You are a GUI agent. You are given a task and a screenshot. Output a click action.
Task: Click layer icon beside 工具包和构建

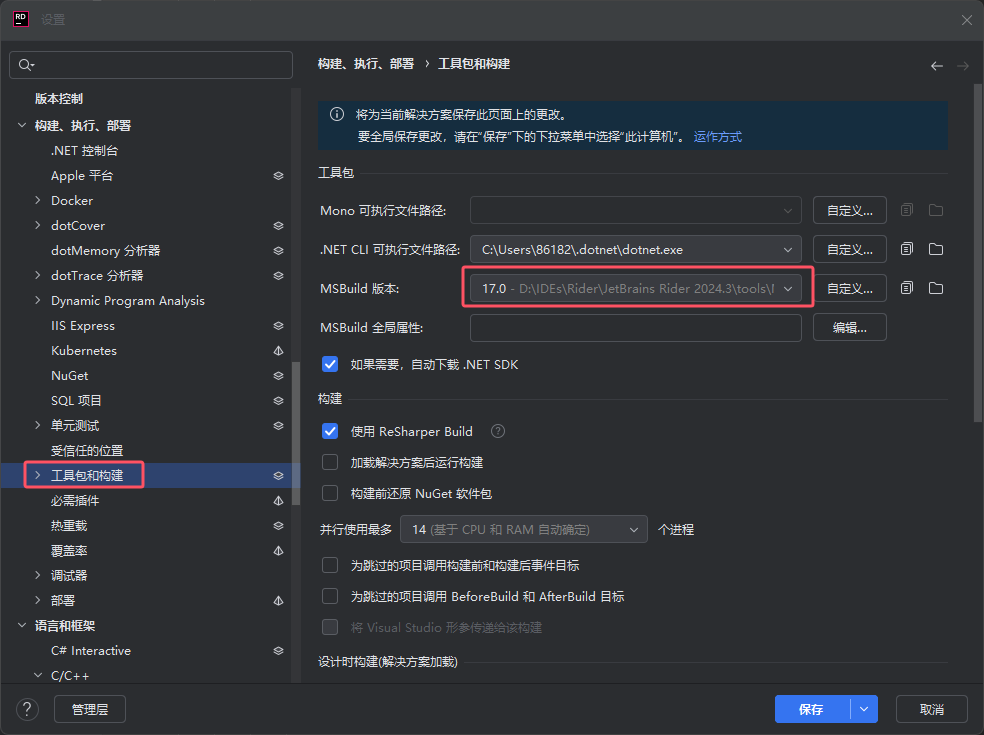[x=278, y=476]
